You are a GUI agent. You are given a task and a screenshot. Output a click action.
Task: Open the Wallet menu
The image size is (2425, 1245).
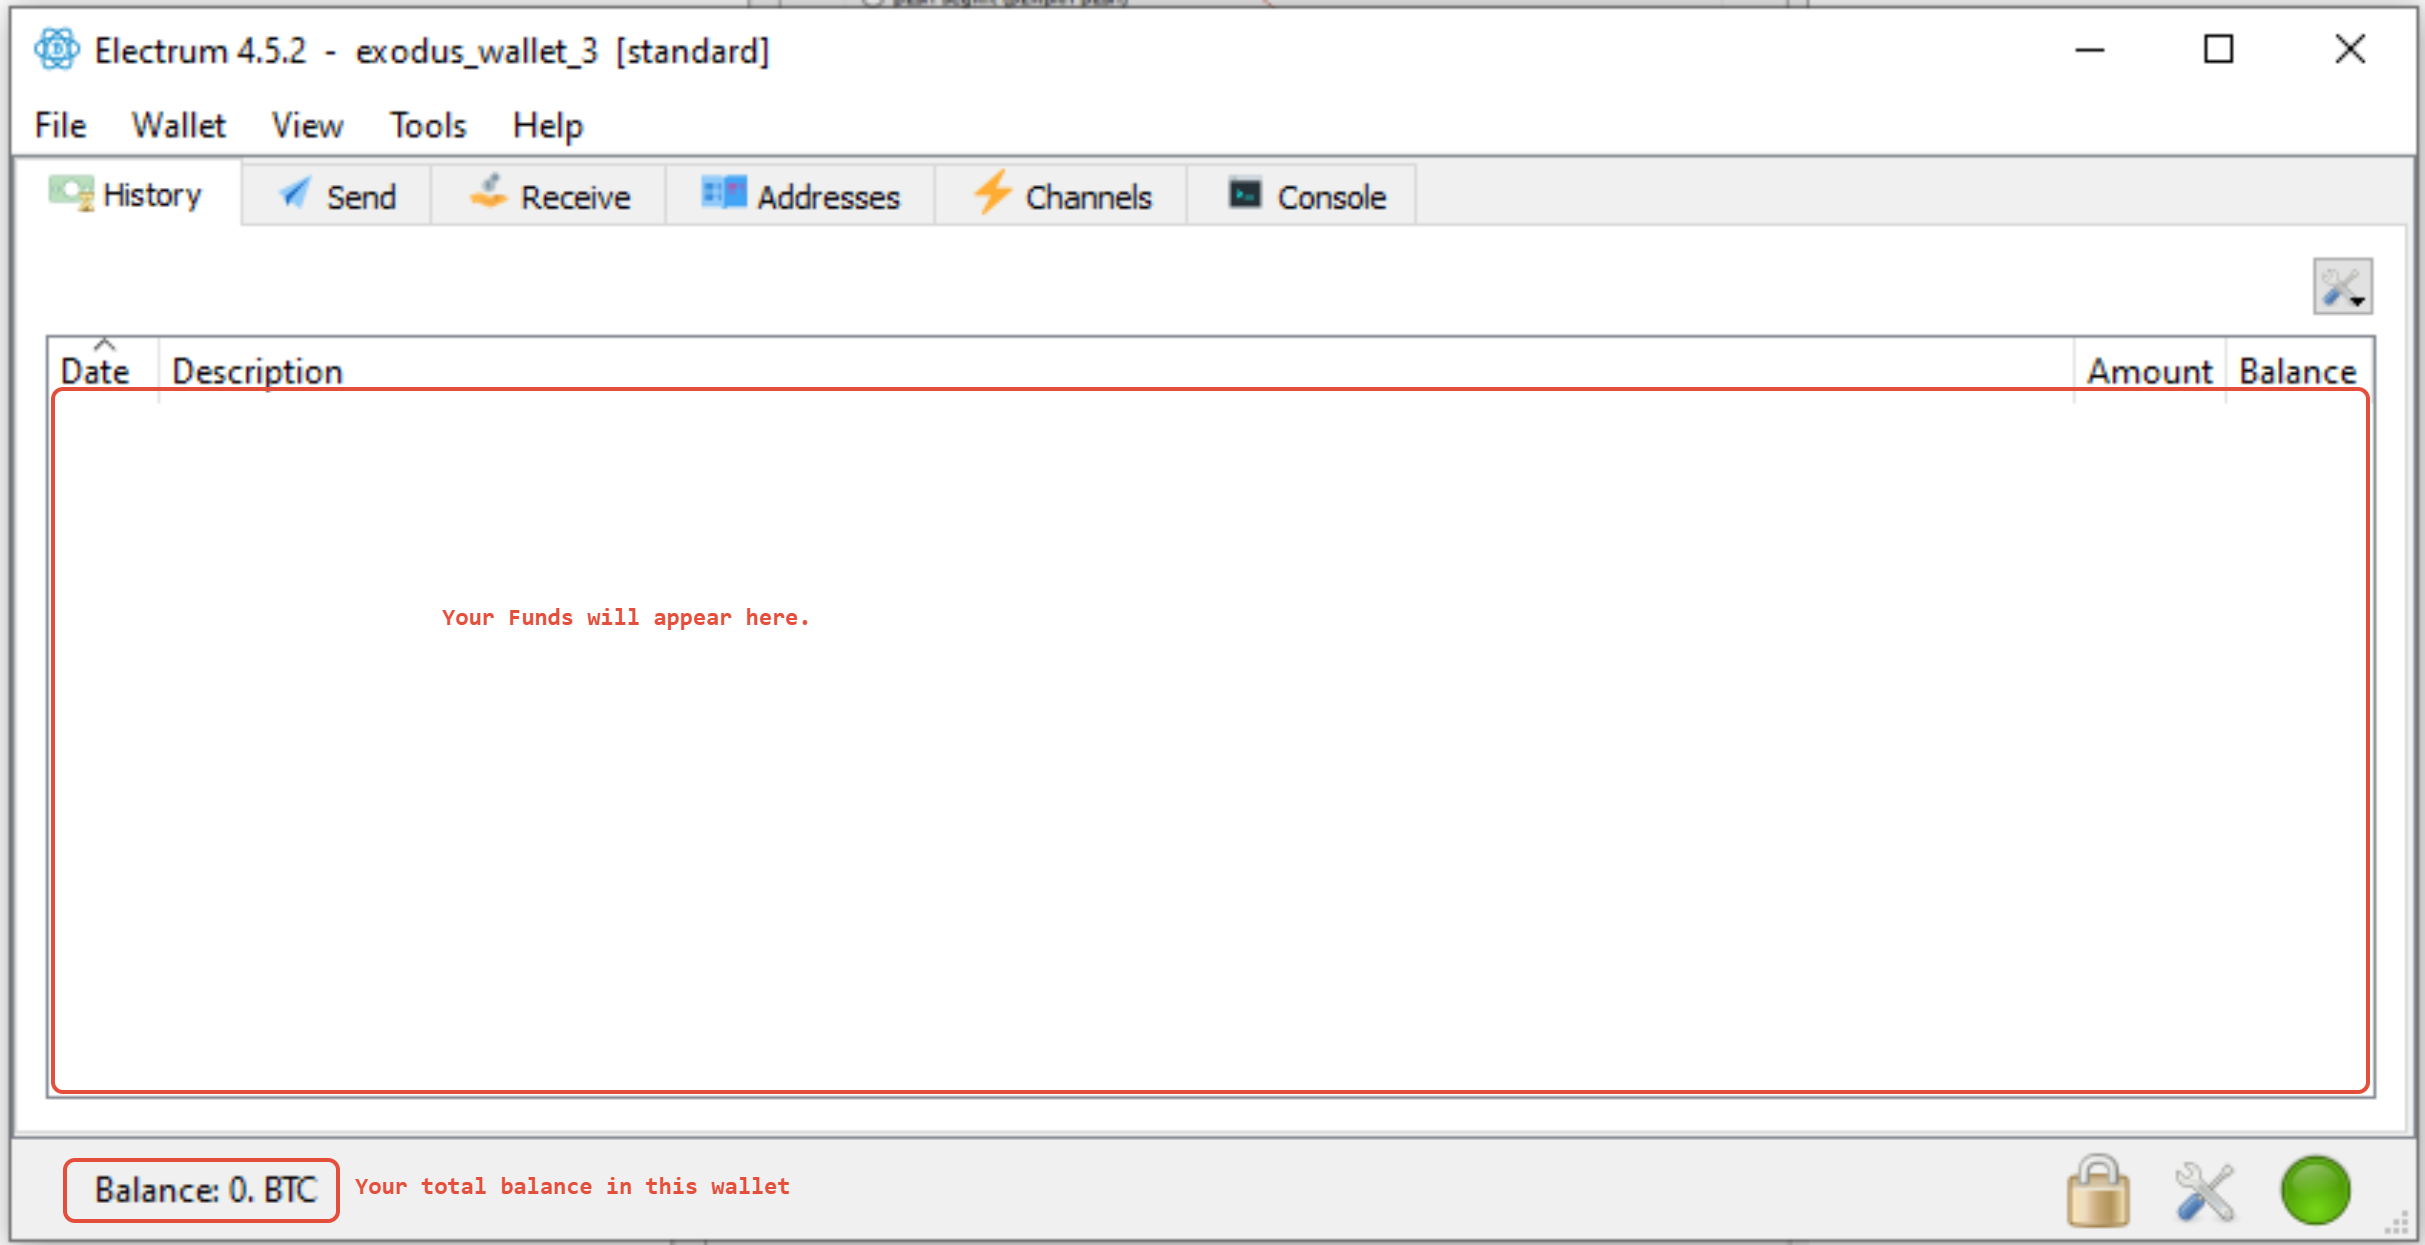[x=178, y=126]
